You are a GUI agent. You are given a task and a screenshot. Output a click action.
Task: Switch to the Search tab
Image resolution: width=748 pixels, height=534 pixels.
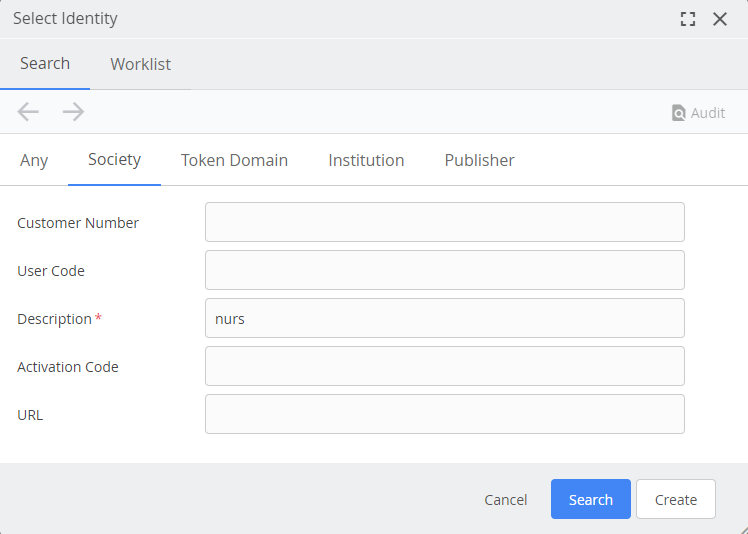(x=45, y=64)
